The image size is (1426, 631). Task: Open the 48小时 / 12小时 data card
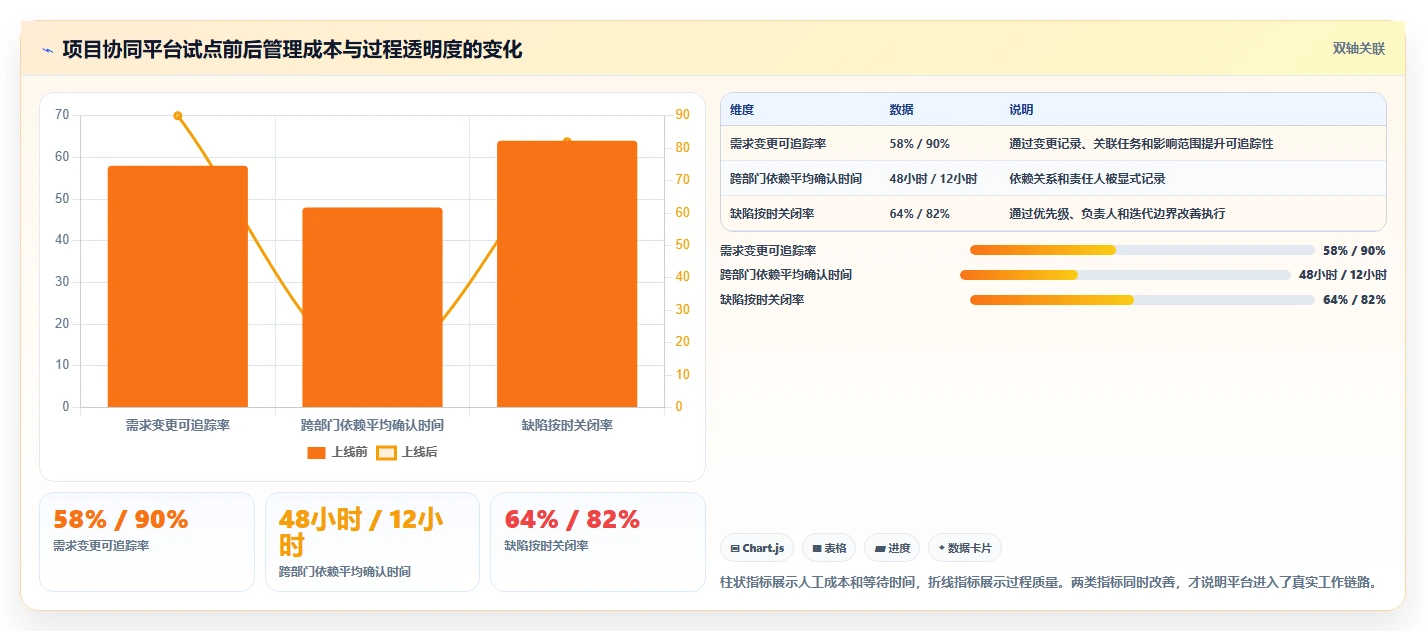point(372,542)
